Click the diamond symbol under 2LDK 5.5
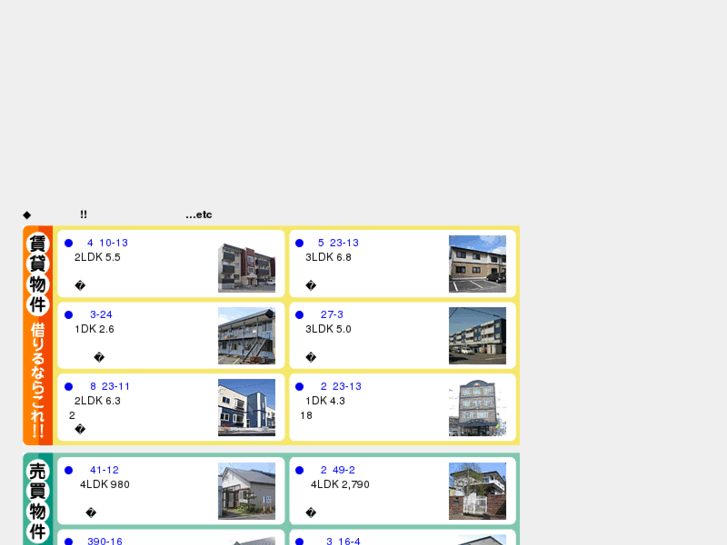The height and width of the screenshot is (545, 727). click(80, 286)
